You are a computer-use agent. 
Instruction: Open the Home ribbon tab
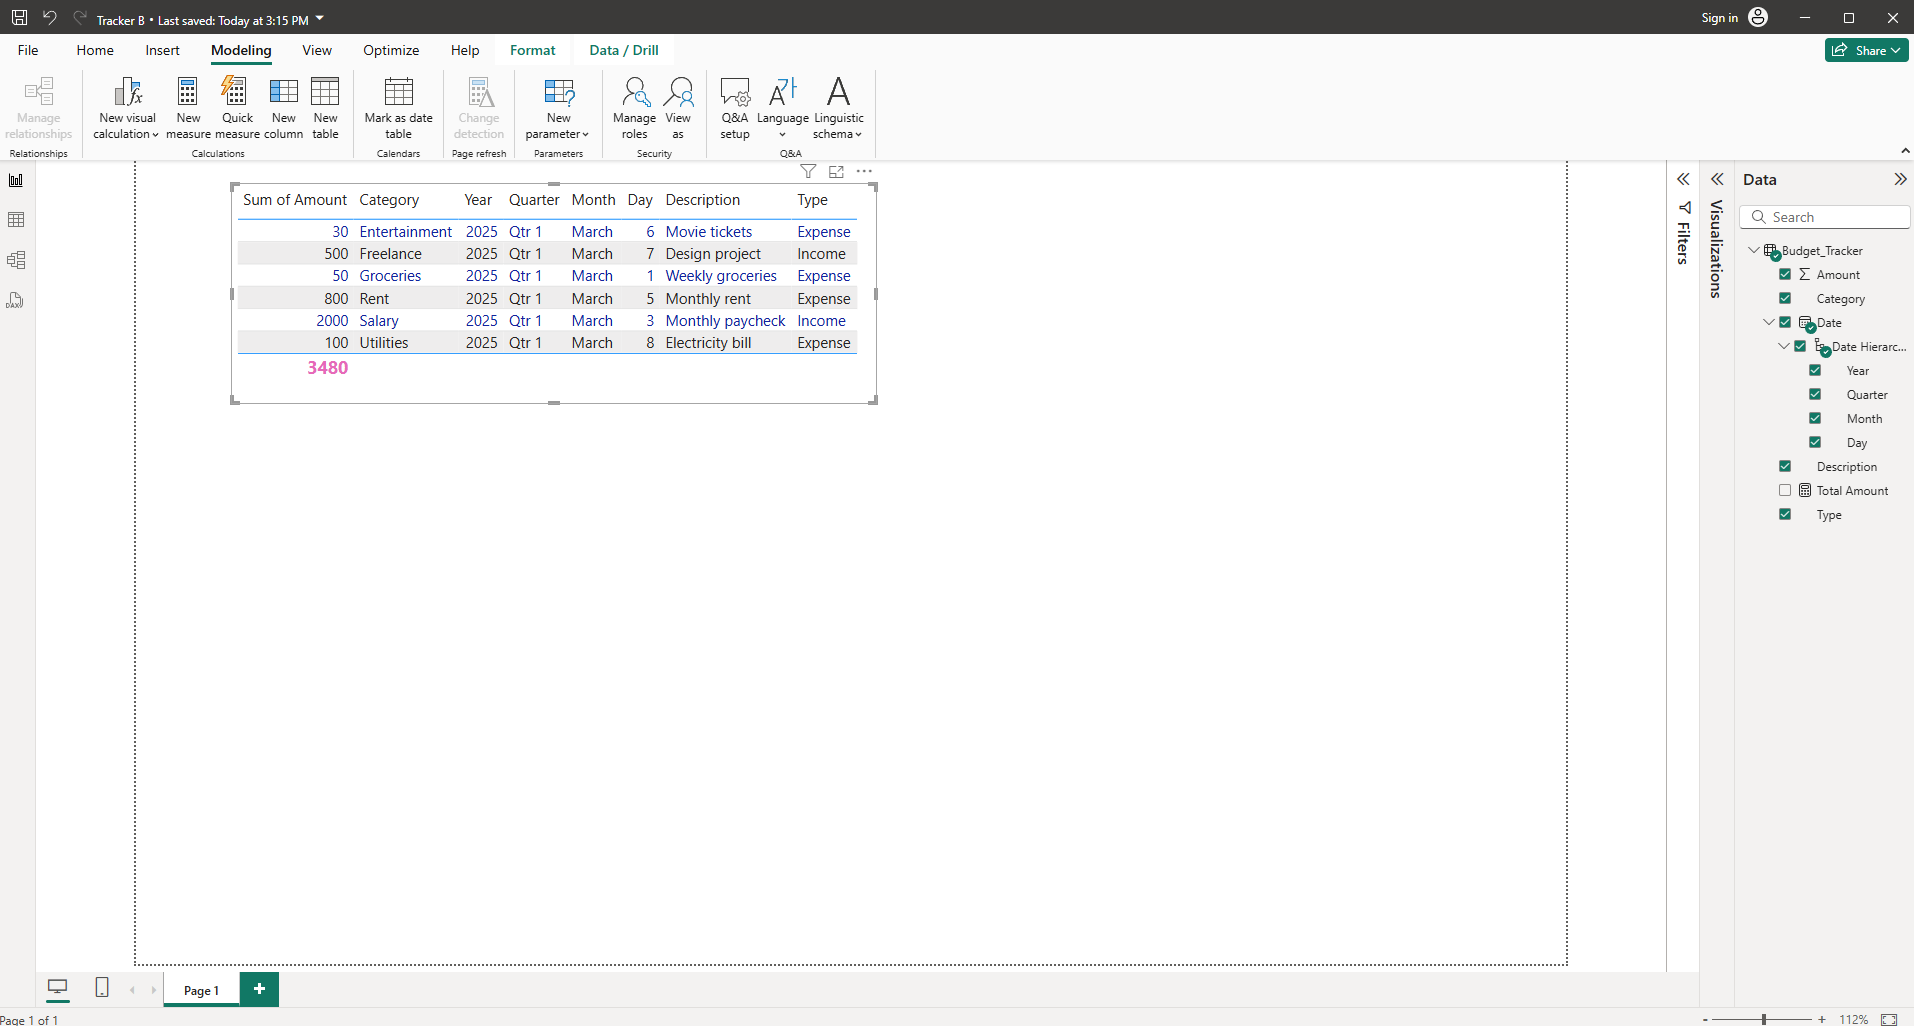coord(95,50)
